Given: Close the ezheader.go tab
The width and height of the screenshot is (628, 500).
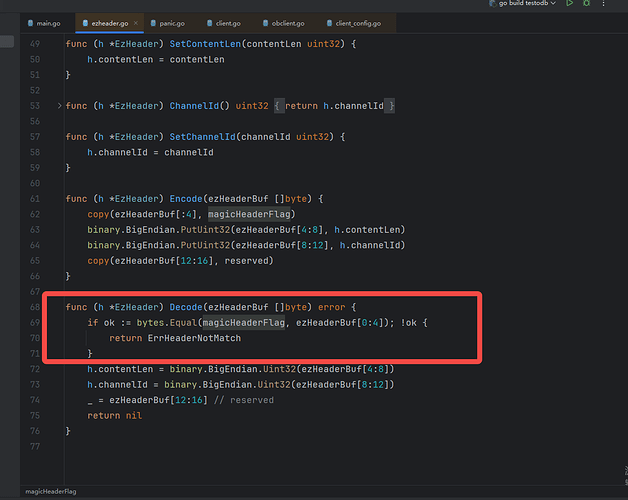Looking at the screenshot, I should pos(136,23).
